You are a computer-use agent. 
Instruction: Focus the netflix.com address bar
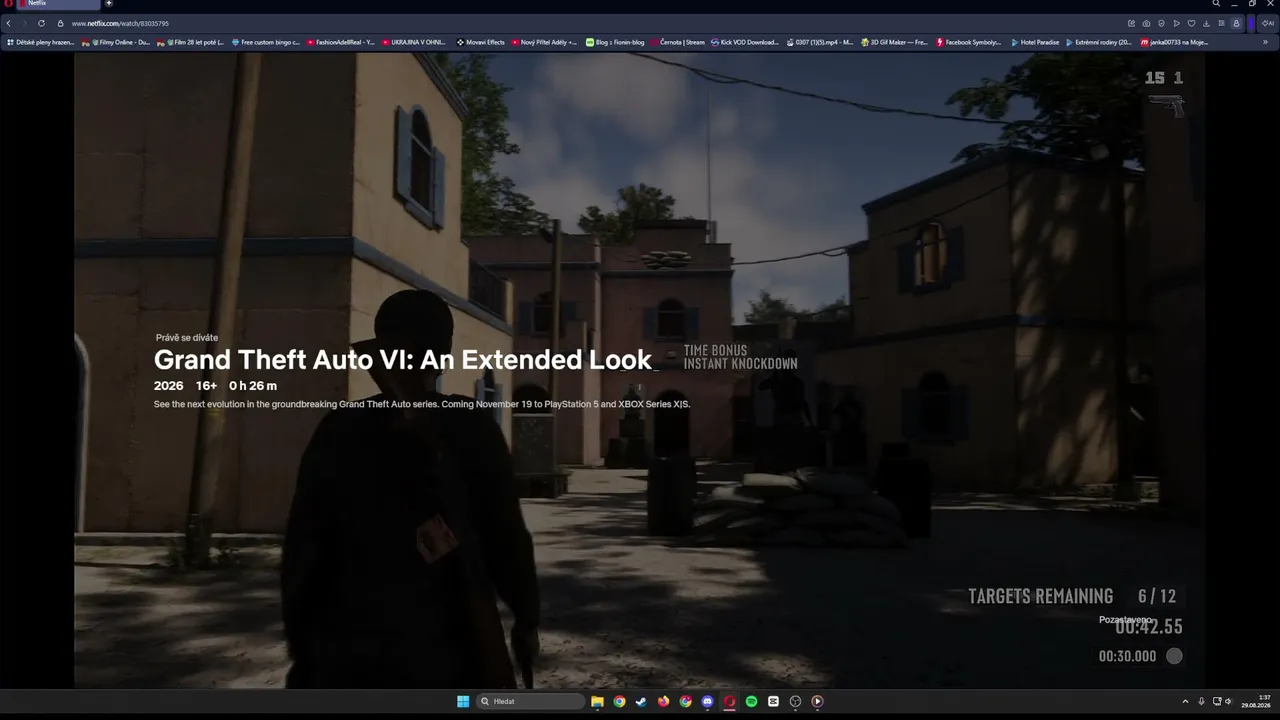pos(590,23)
